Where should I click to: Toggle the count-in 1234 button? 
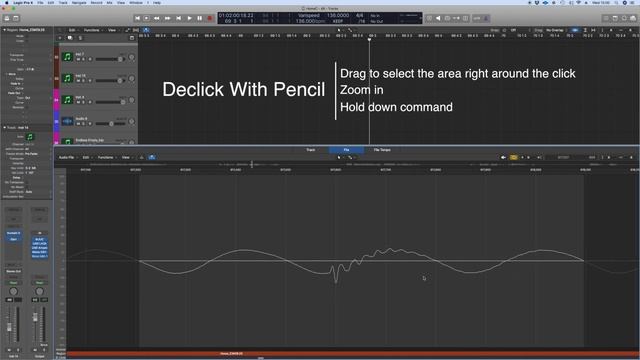[477, 18]
